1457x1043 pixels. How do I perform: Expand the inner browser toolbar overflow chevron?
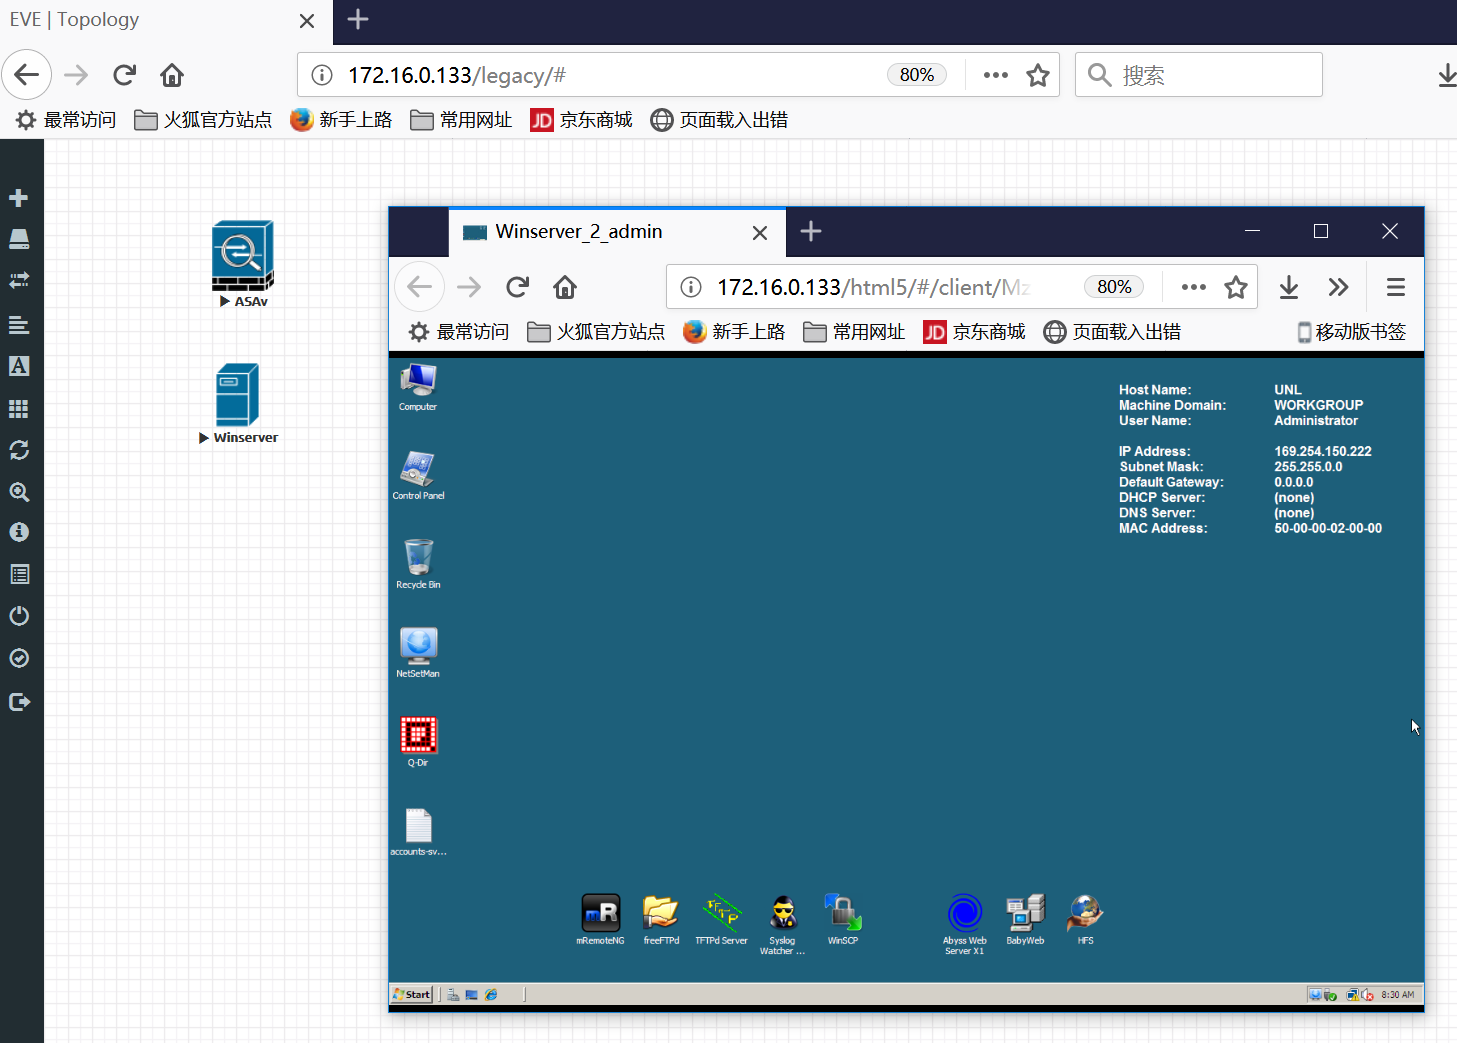(x=1338, y=288)
